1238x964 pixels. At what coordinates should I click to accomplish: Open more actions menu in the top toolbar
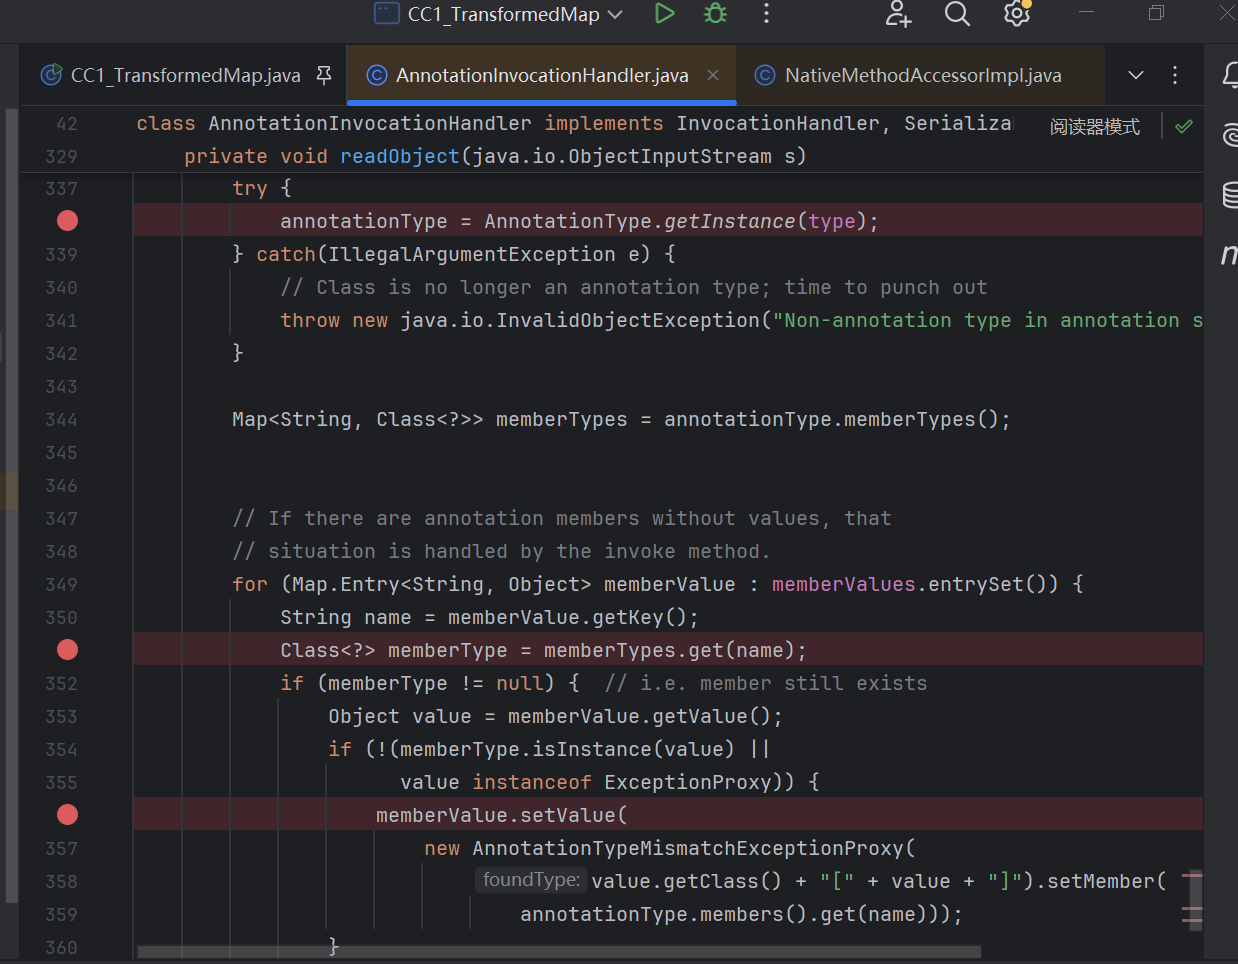click(x=767, y=14)
